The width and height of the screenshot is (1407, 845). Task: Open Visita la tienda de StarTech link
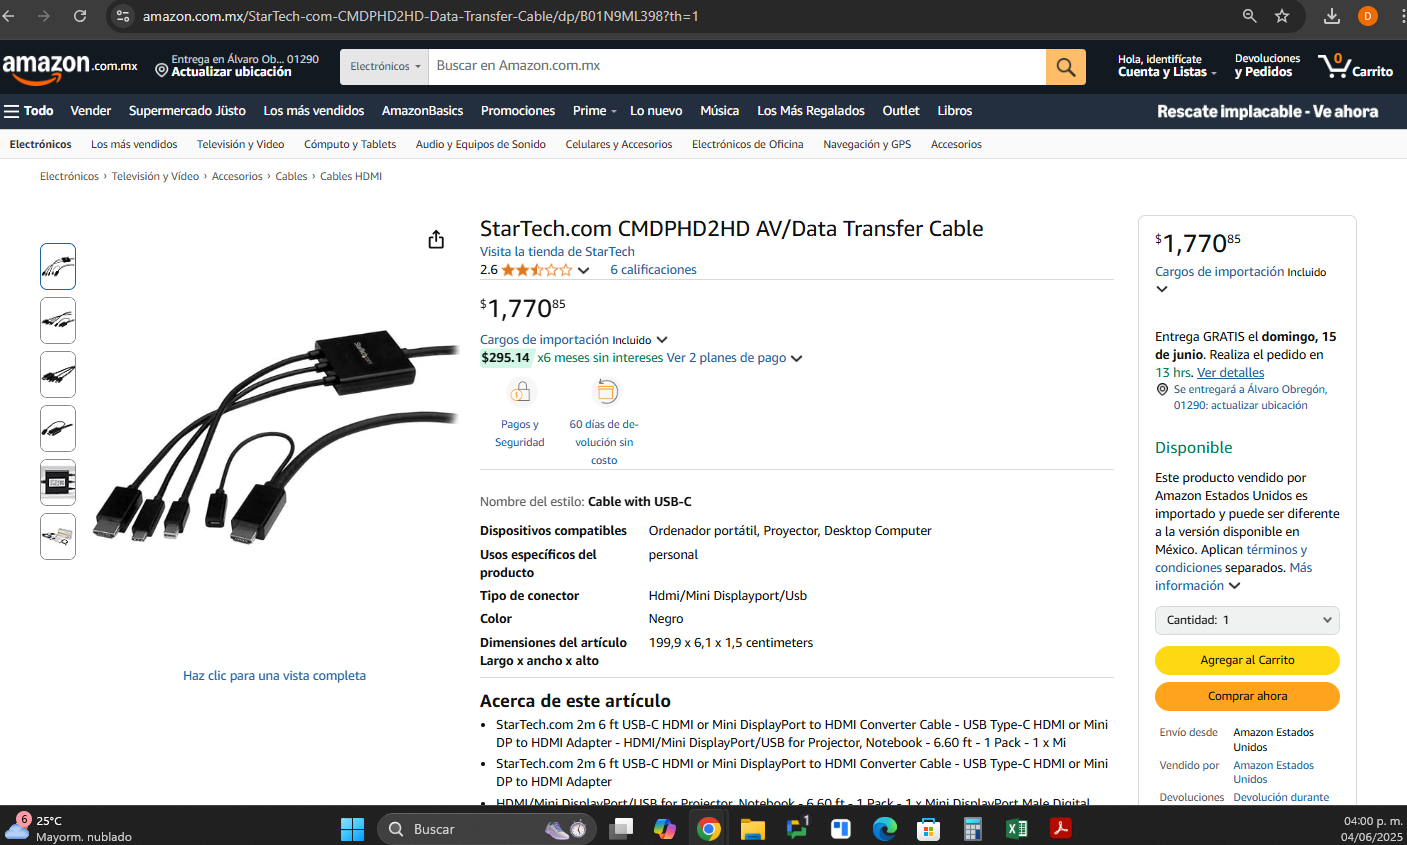pyautogui.click(x=557, y=252)
